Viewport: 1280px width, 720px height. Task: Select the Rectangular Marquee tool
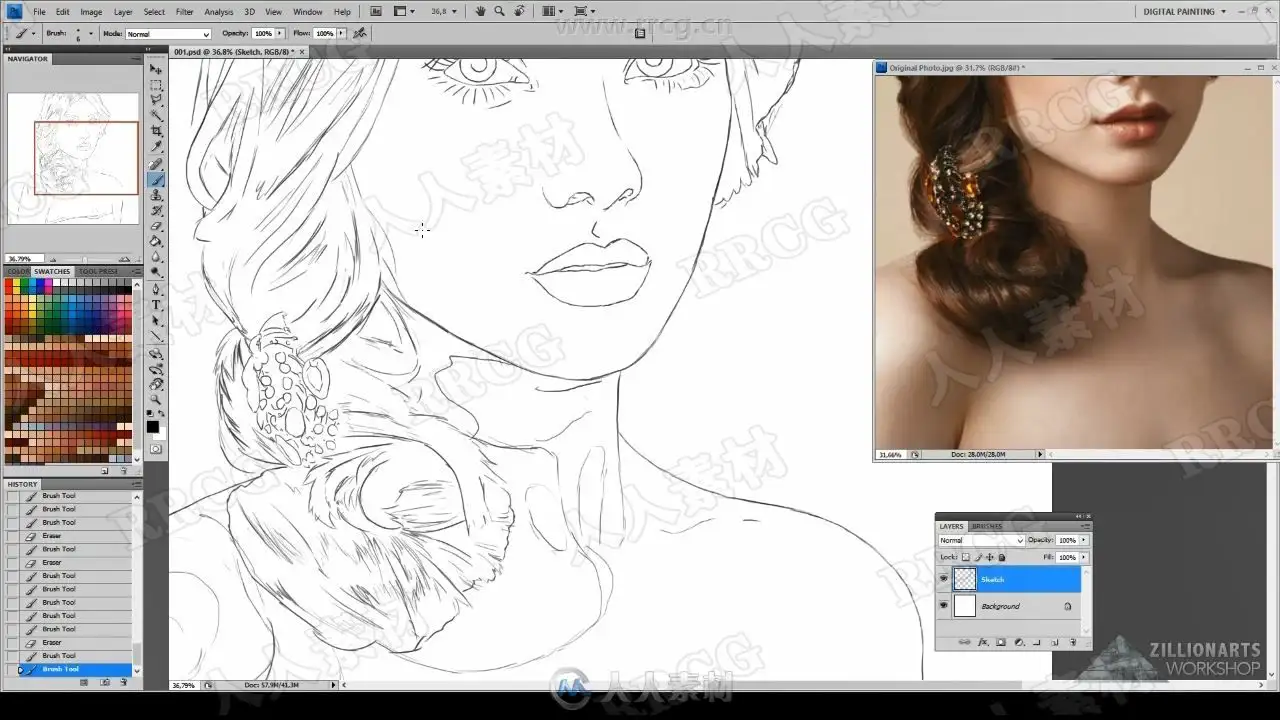(x=157, y=85)
